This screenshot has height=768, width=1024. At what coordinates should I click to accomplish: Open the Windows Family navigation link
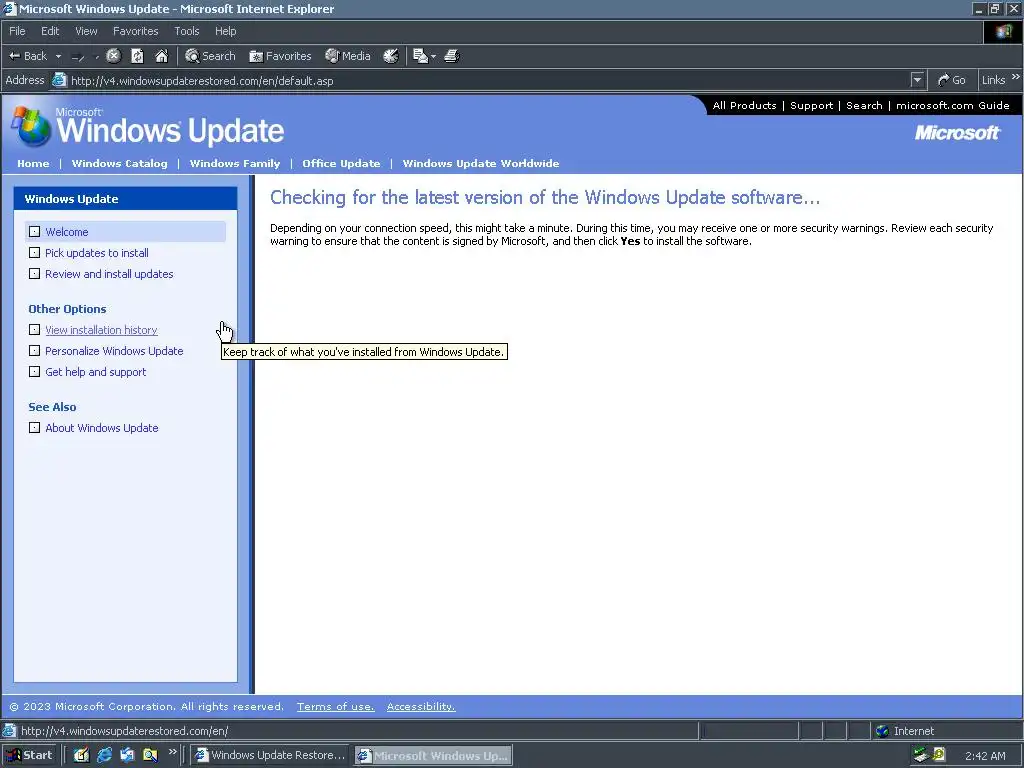(234, 163)
